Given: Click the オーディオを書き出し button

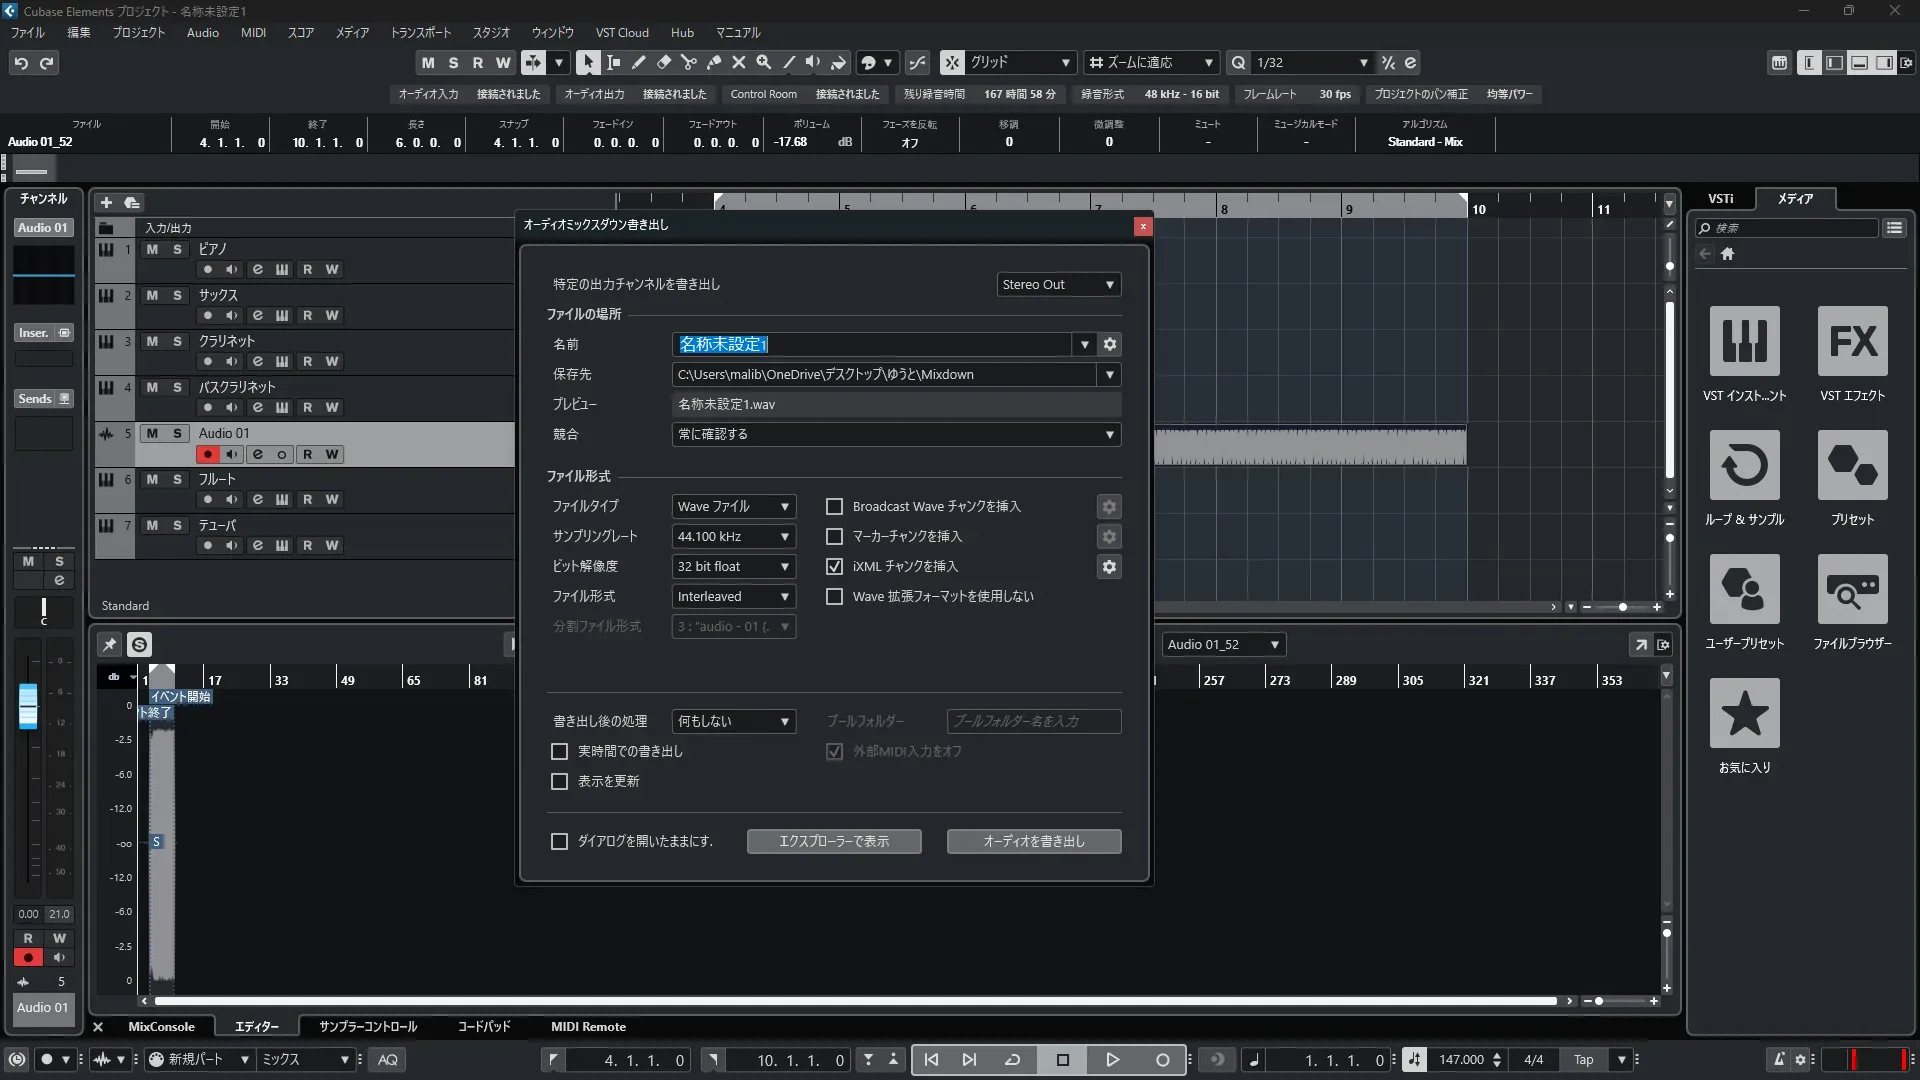Looking at the screenshot, I should [1033, 841].
